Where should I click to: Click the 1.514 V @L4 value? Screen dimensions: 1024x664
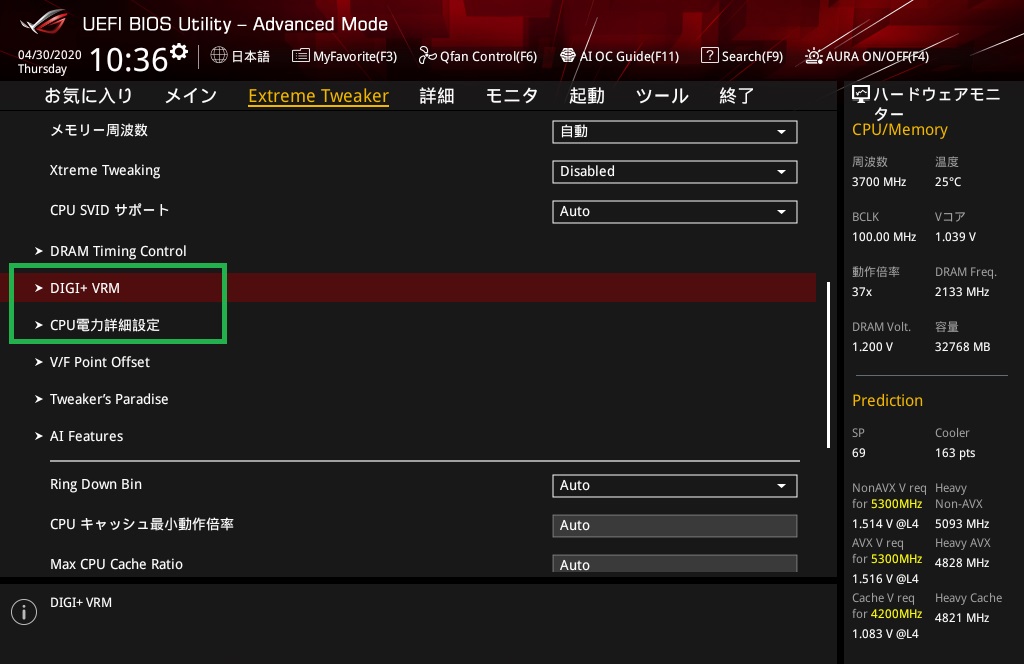tap(885, 524)
